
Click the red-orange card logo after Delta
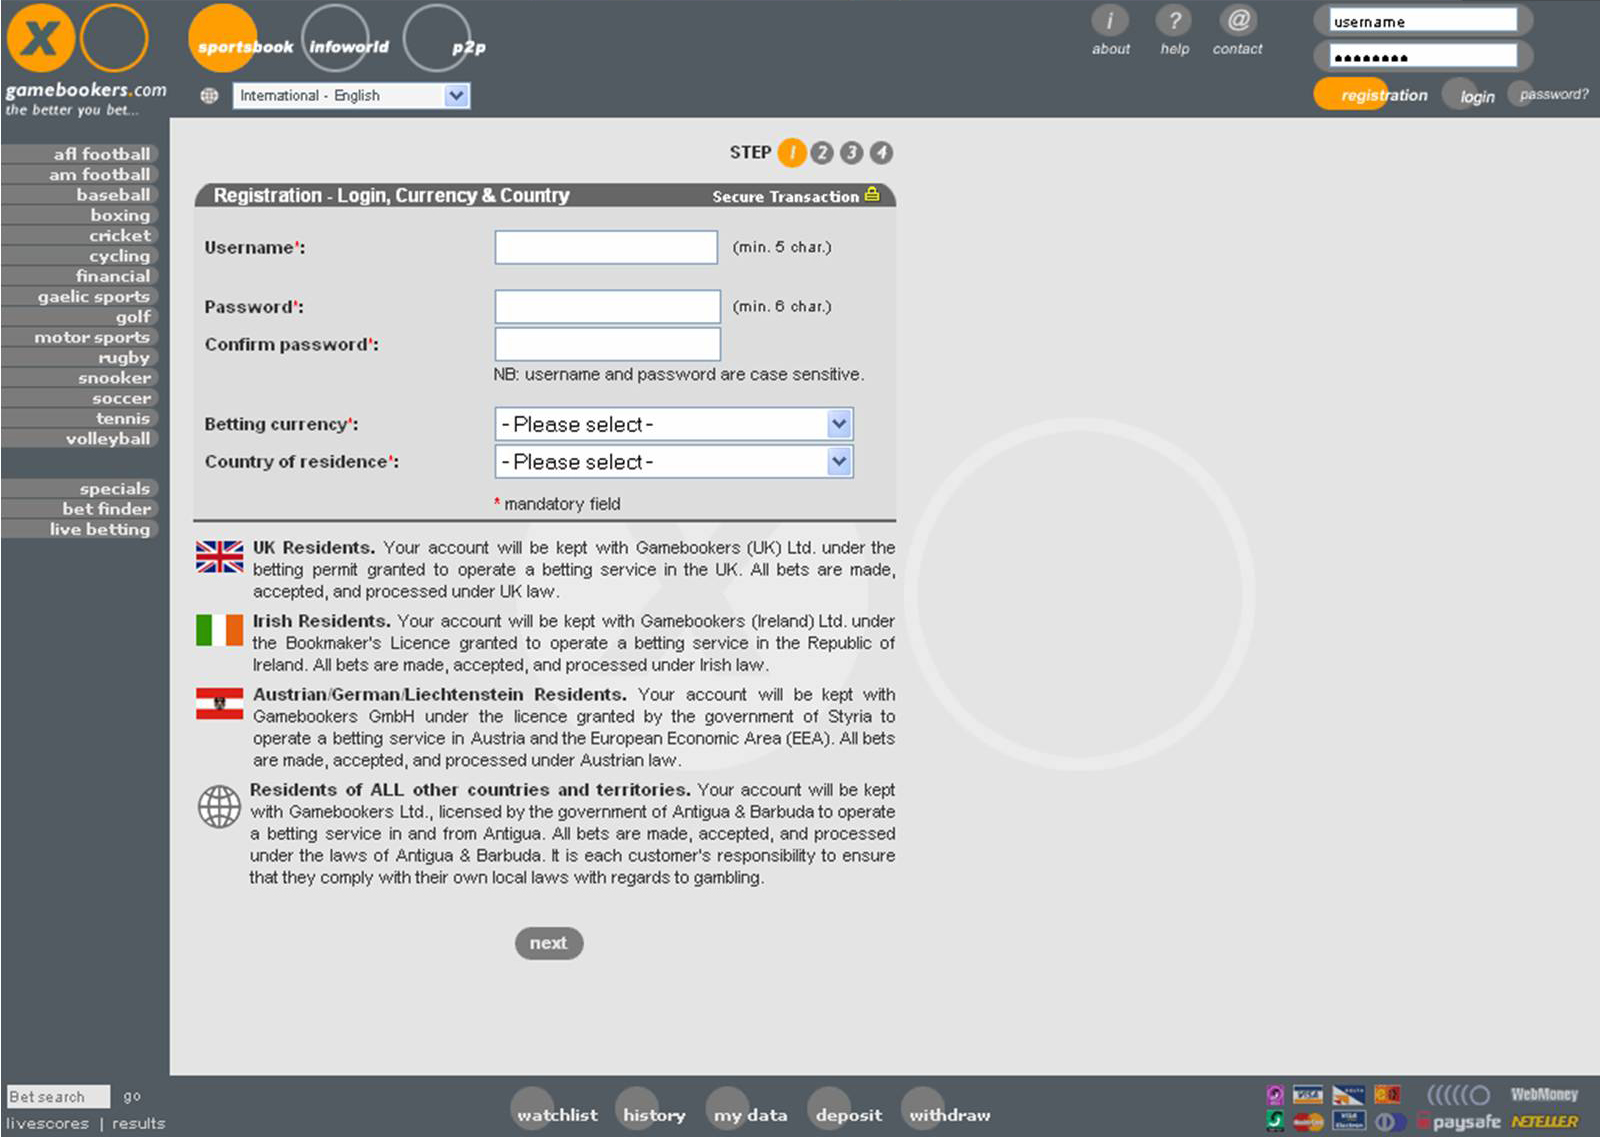(1387, 1095)
